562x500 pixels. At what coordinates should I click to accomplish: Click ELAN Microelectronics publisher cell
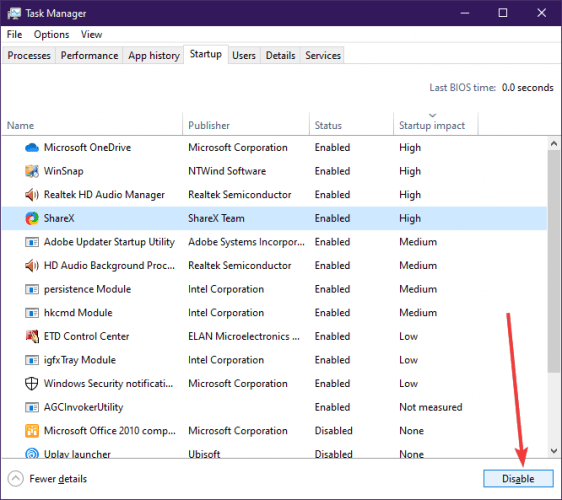tap(244, 336)
